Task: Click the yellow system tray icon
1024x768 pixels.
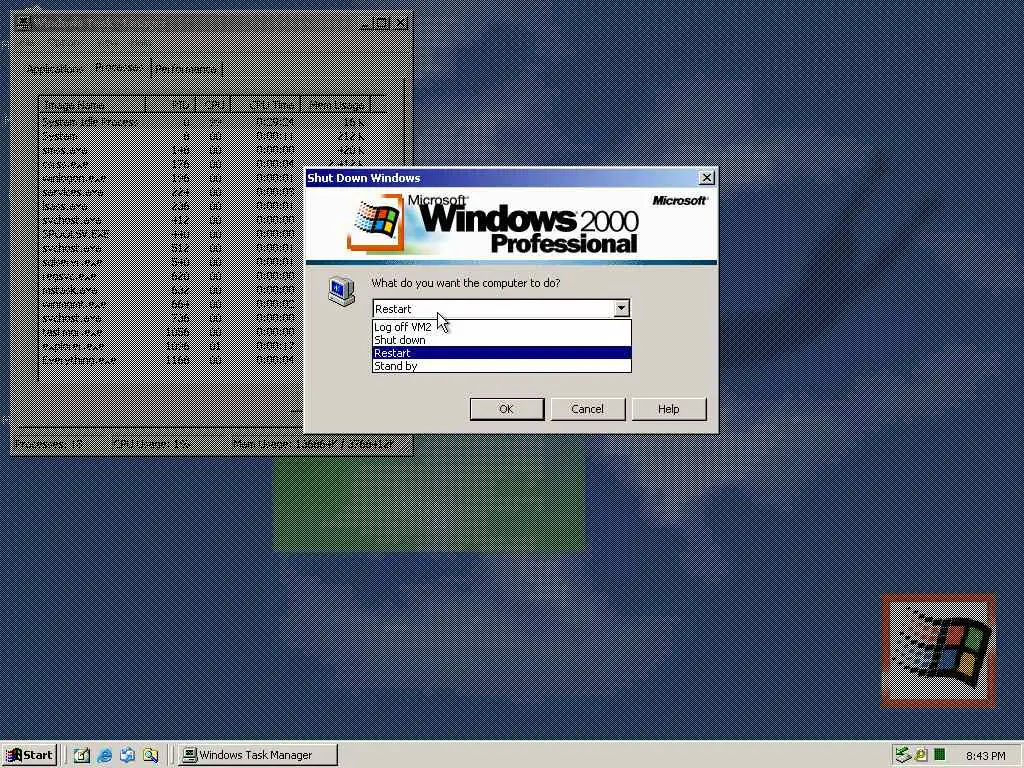Action: click(921, 755)
